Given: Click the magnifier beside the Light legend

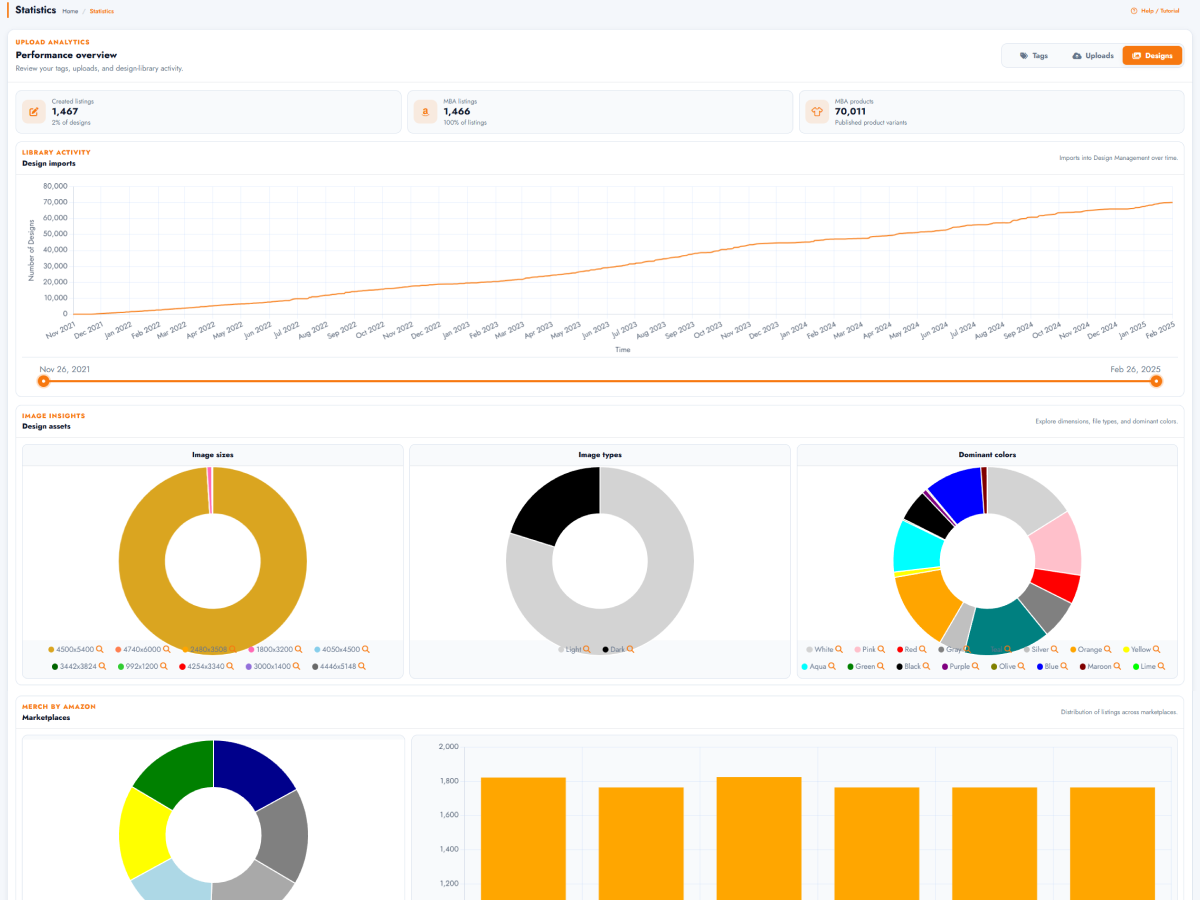Looking at the screenshot, I should coord(587,650).
